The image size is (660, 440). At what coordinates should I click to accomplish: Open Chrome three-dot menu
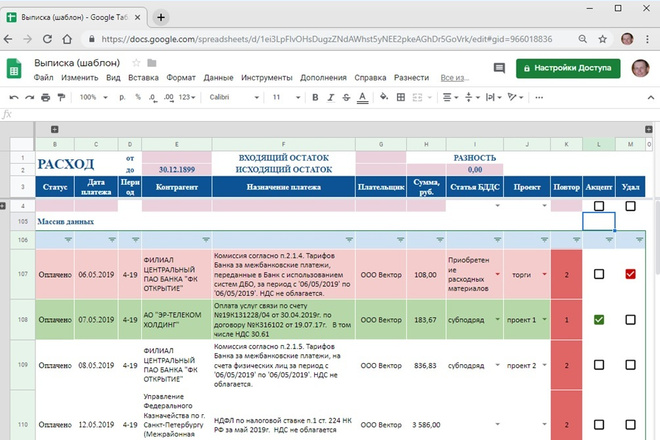click(647, 39)
